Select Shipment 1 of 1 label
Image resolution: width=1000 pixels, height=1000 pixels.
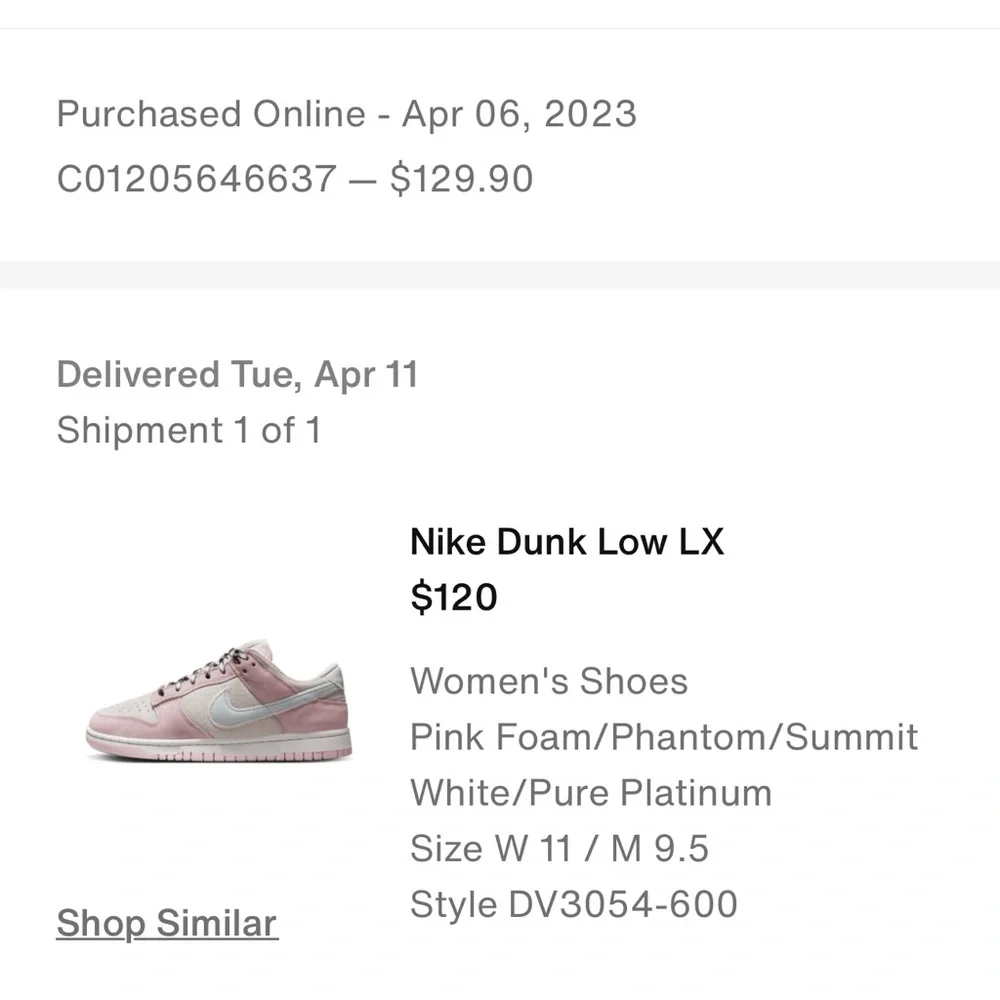click(x=190, y=431)
